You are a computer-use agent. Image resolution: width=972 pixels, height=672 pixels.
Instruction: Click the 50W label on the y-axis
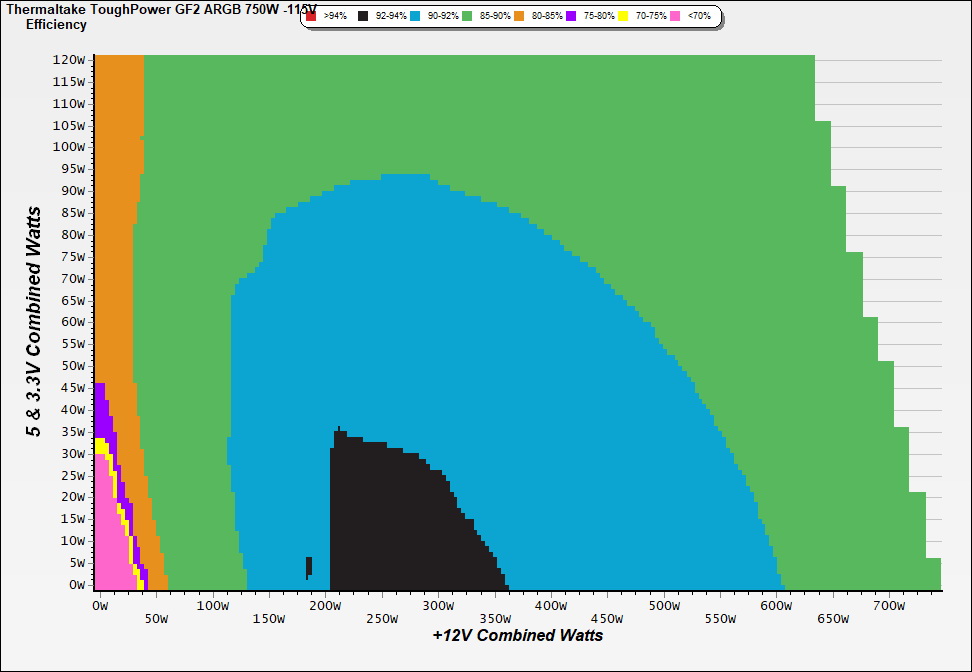pos(72,366)
